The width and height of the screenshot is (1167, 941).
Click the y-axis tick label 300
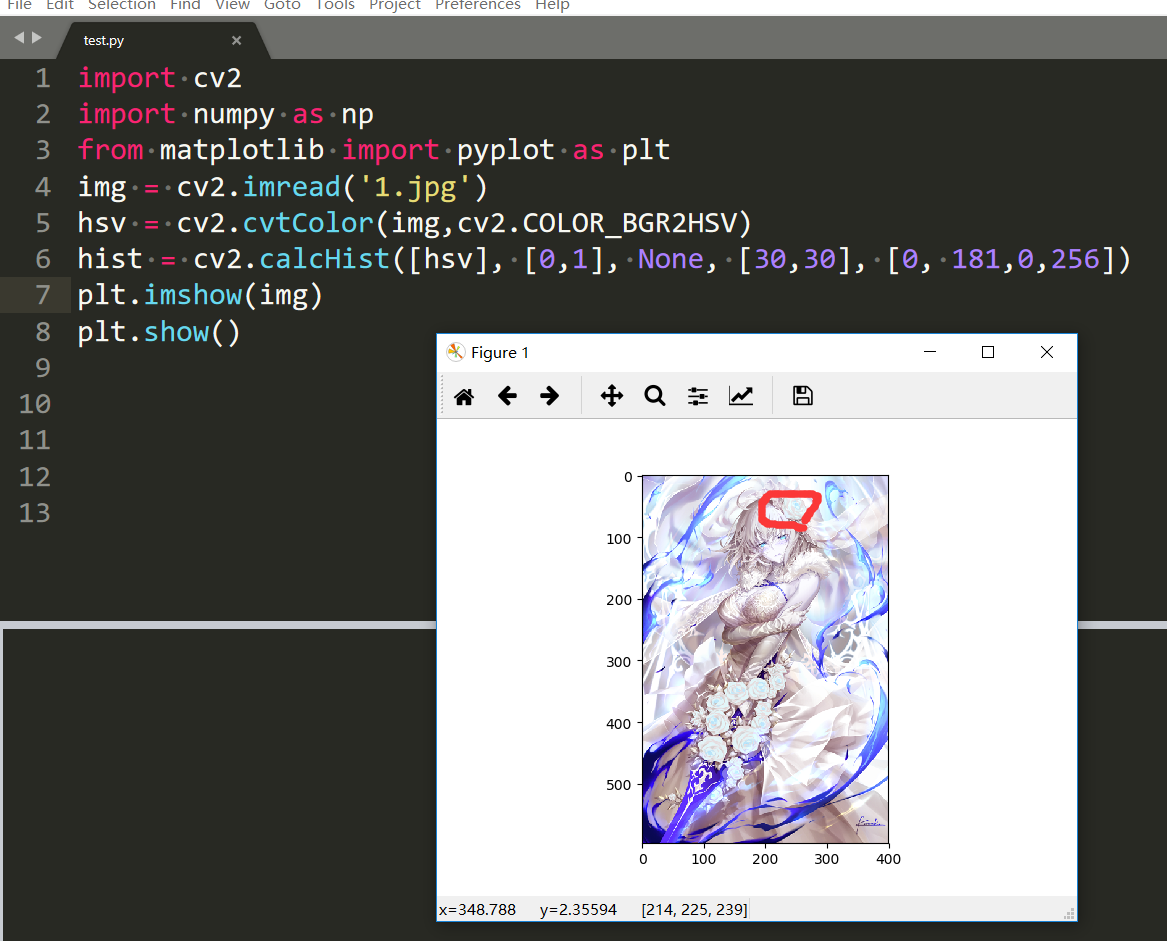pos(618,662)
